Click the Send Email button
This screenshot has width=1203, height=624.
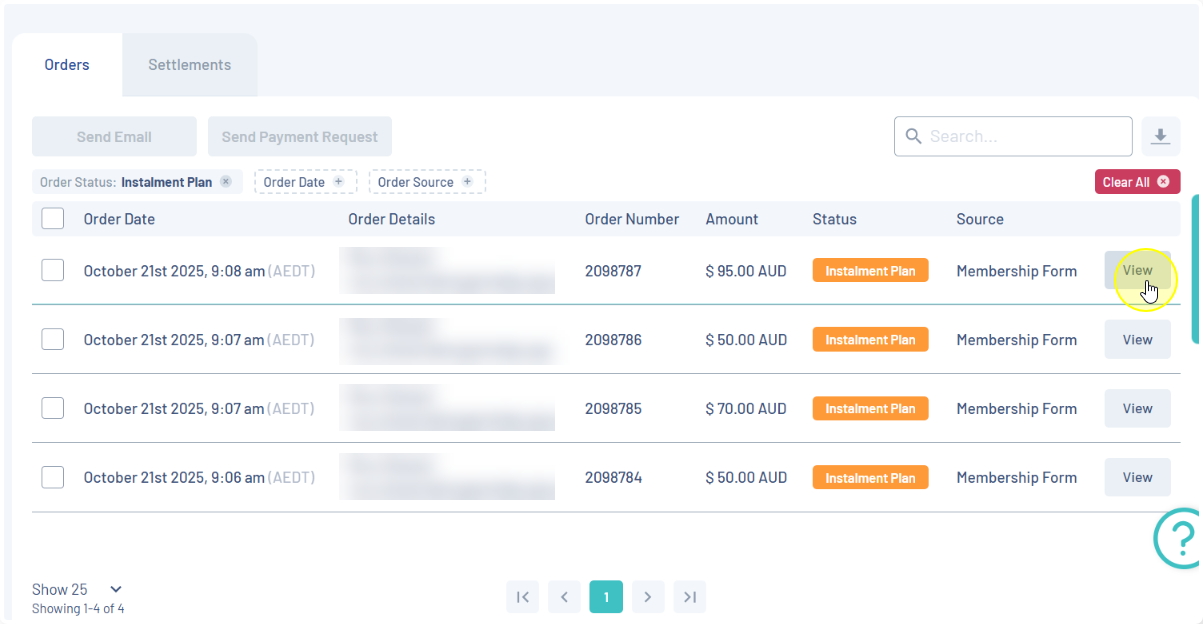pyautogui.click(x=114, y=137)
